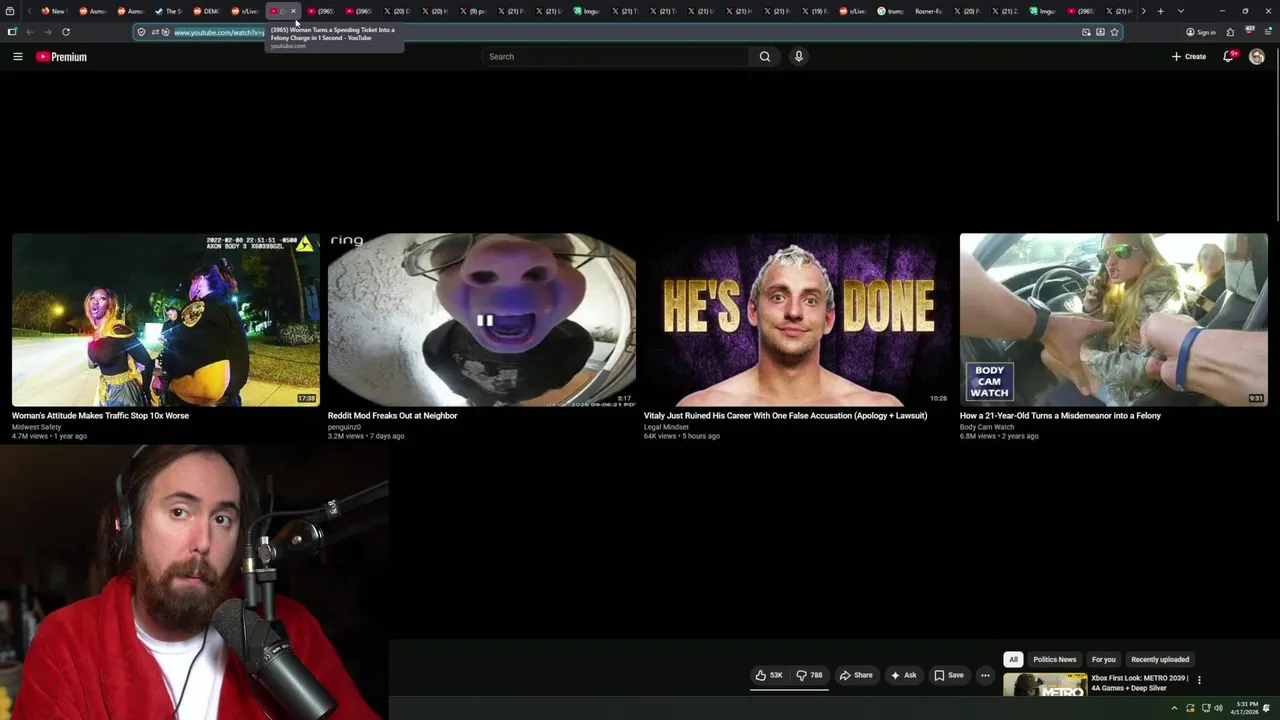This screenshot has width=1280, height=720.
Task: Bookmark this page with the star icon
Action: tap(1114, 32)
